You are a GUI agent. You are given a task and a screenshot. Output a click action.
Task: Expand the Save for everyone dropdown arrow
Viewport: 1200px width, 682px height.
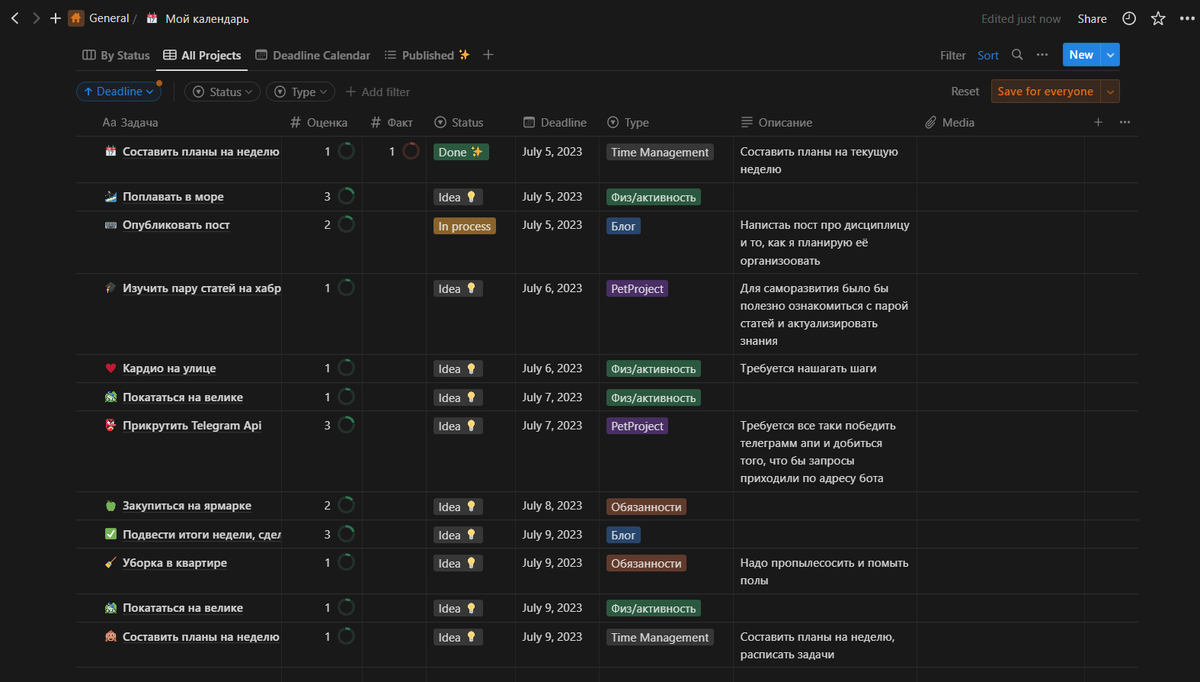pos(1109,91)
